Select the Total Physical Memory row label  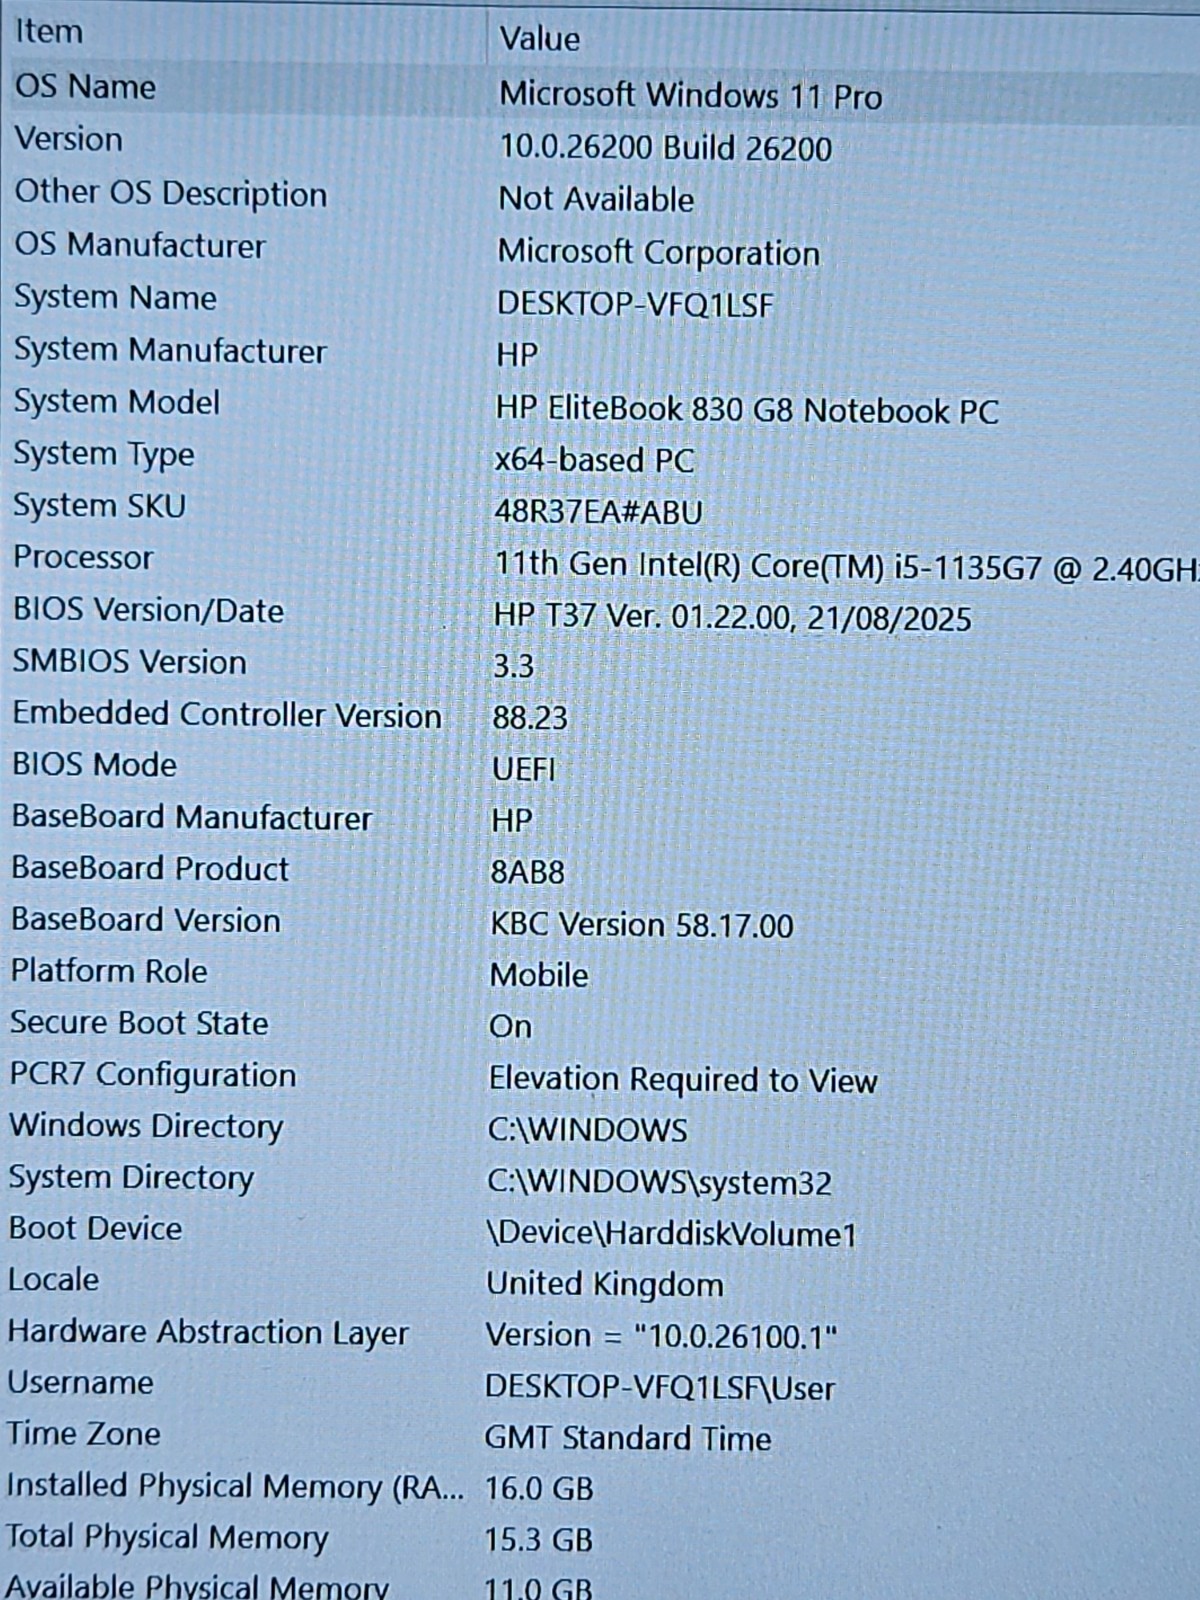point(167,1538)
